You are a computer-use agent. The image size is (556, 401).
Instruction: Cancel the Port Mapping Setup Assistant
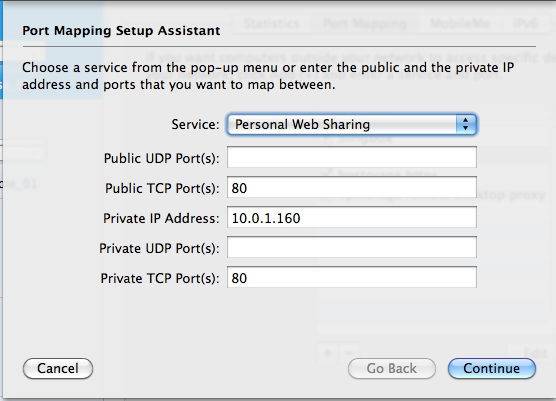(58, 368)
